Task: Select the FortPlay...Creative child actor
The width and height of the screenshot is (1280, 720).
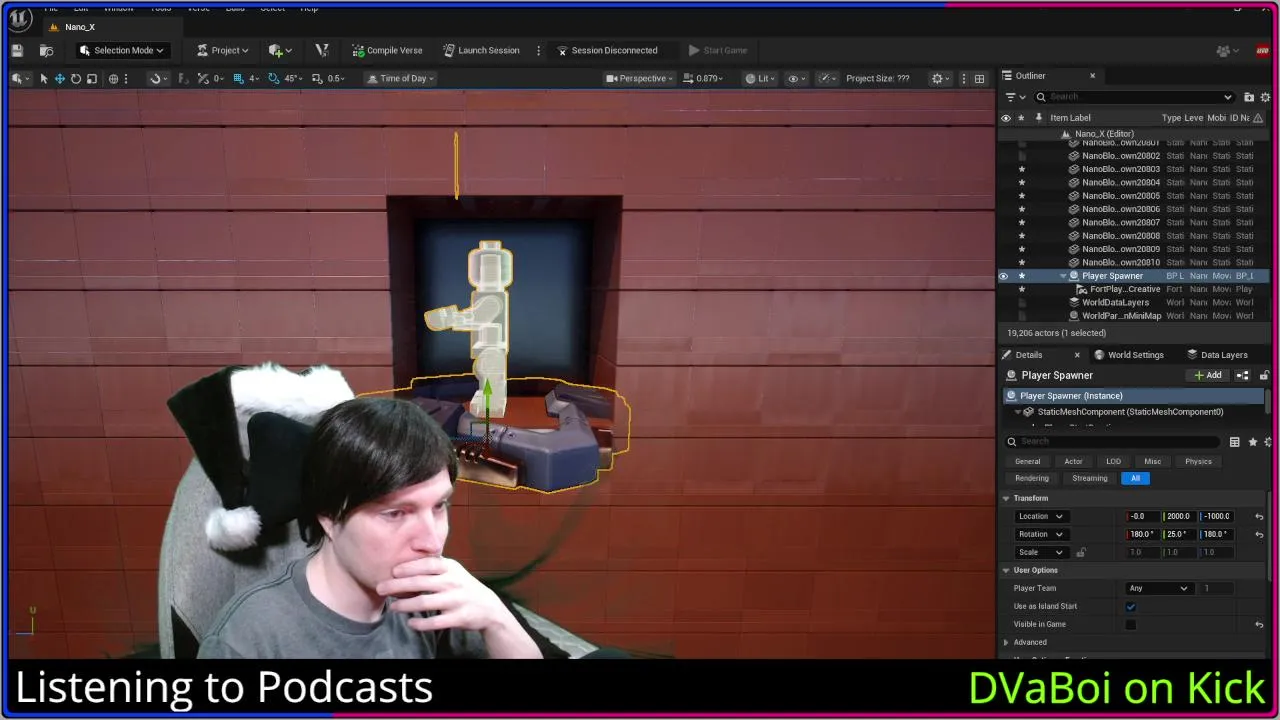Action: pos(1124,289)
